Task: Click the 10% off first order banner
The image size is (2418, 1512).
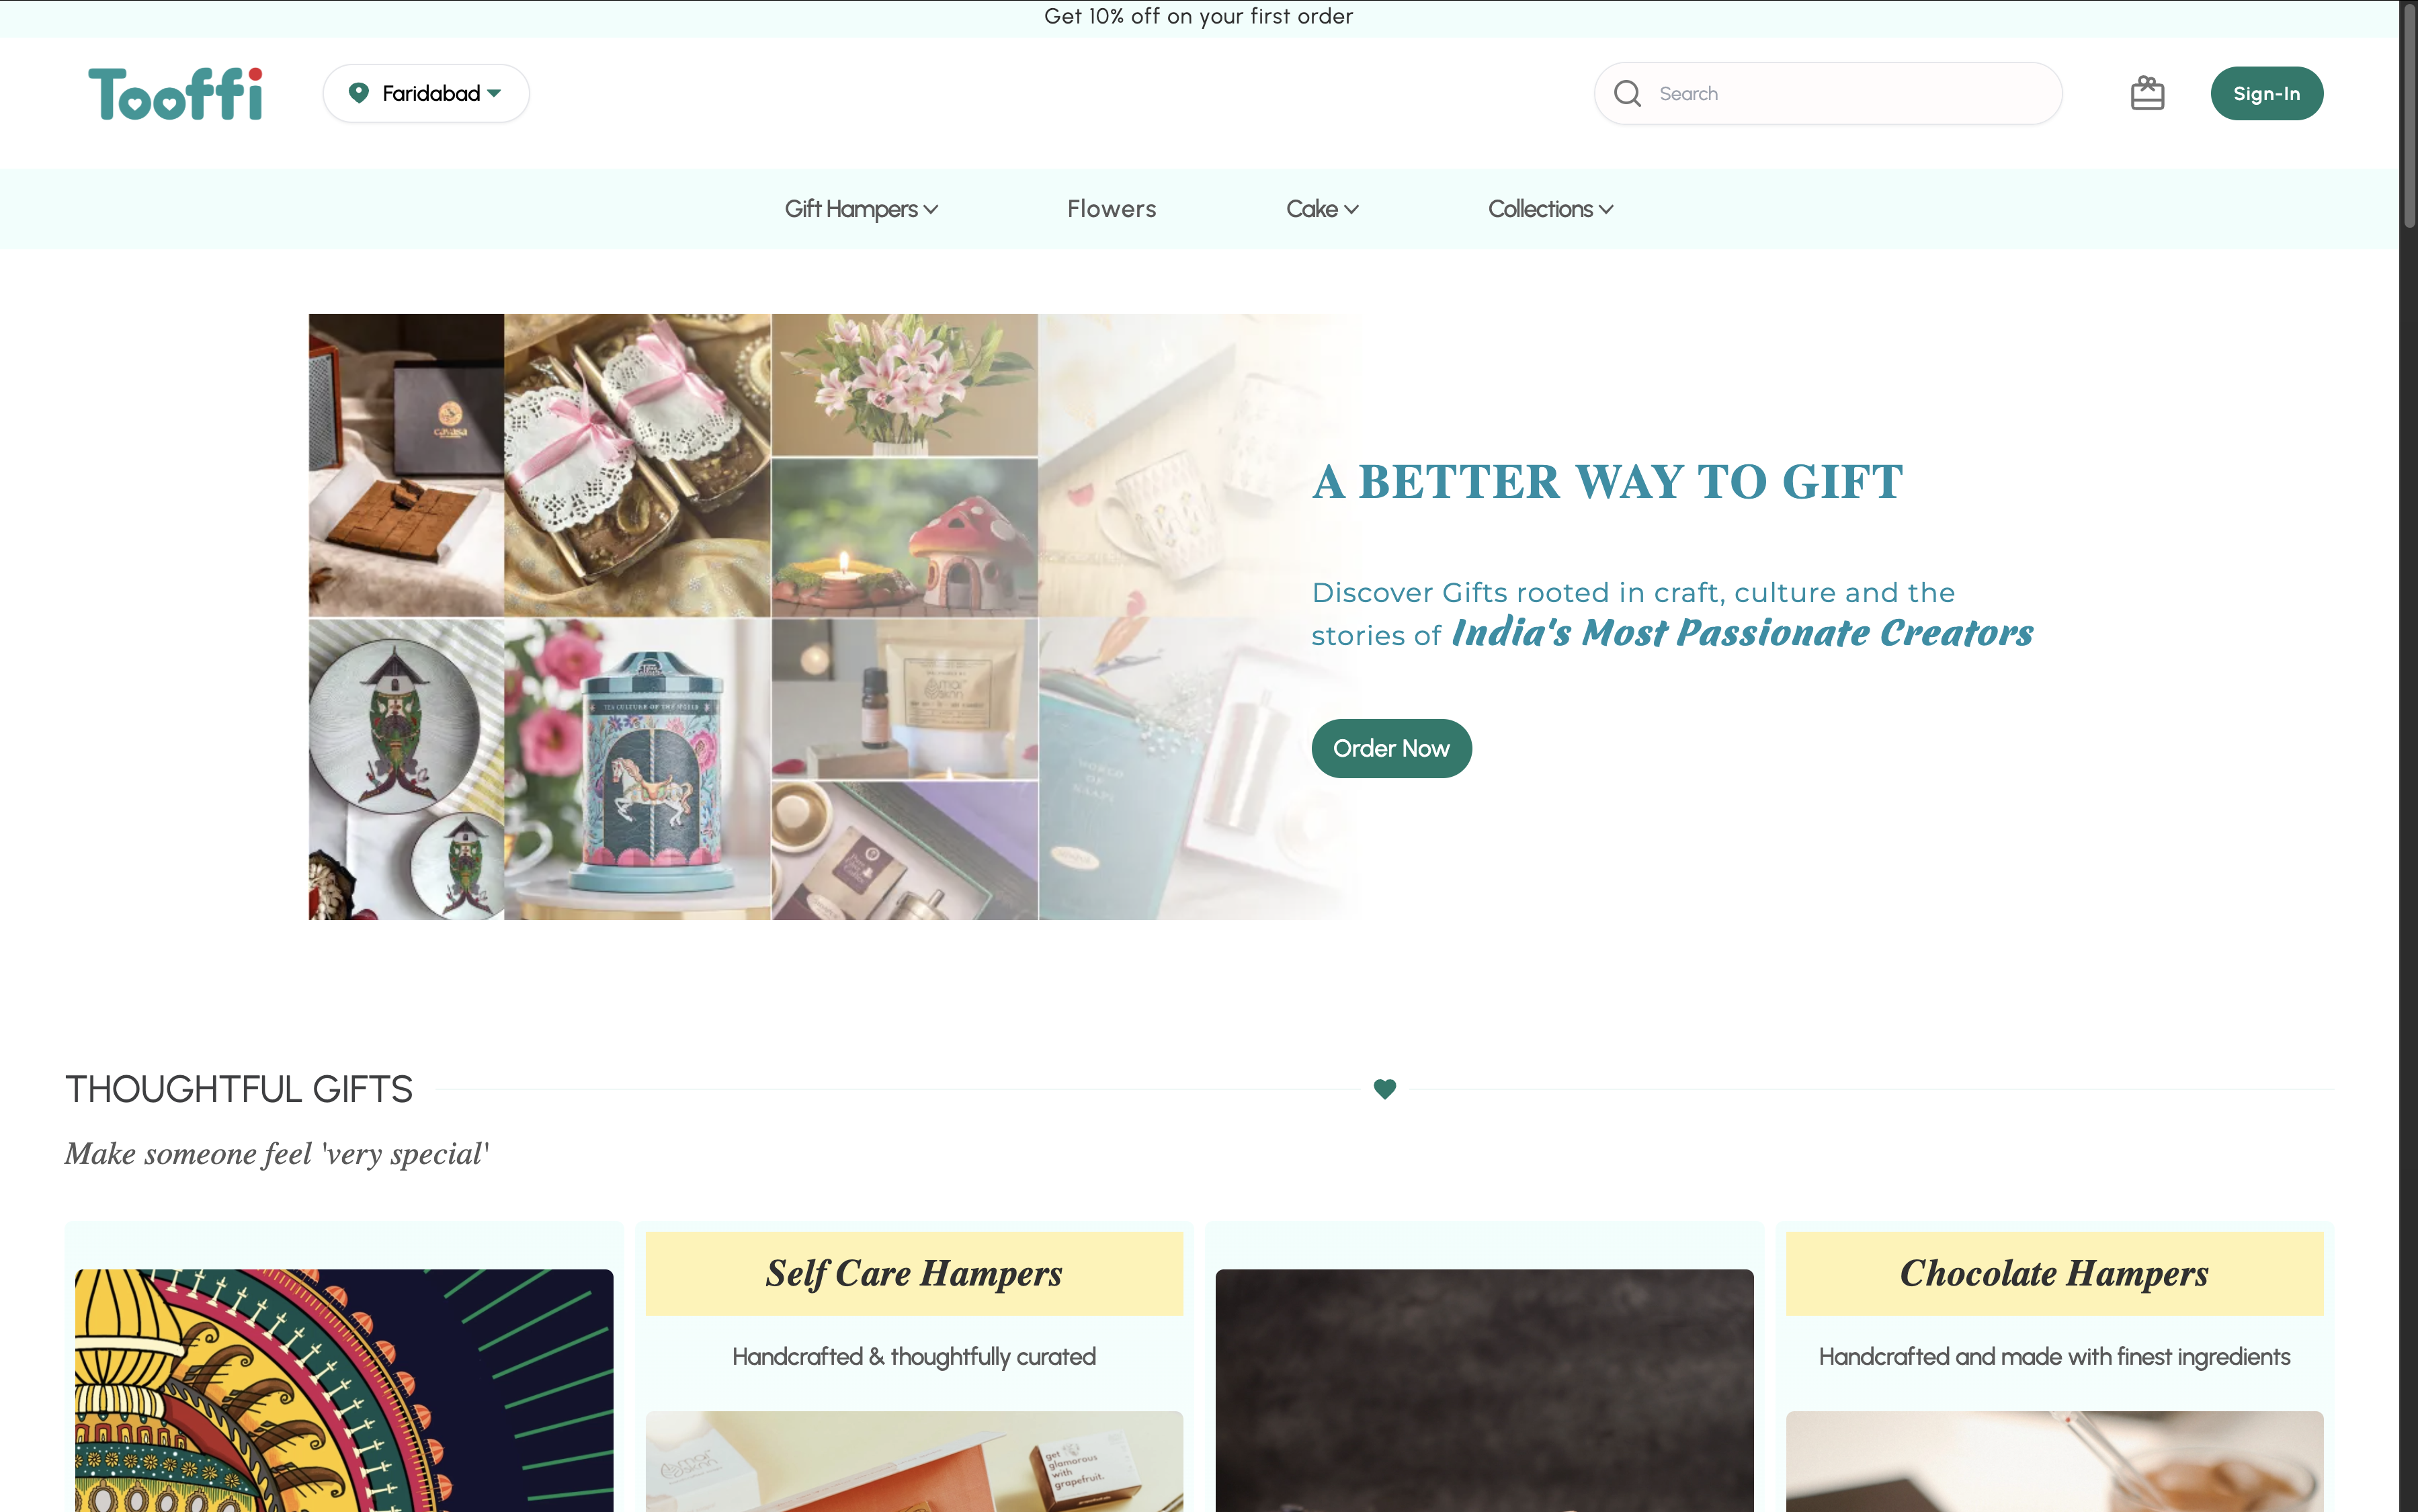Action: (1198, 17)
